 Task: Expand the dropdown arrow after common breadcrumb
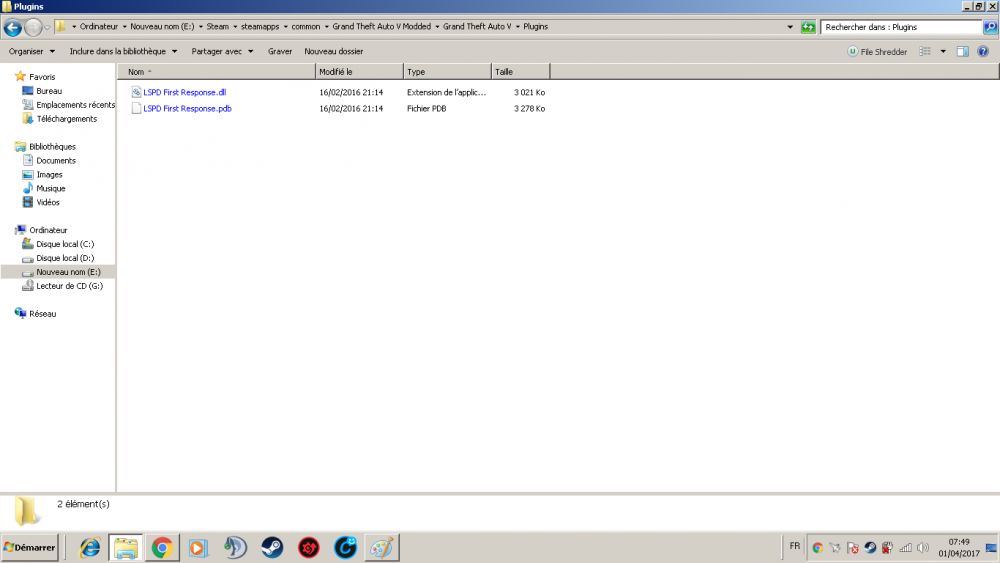327,27
